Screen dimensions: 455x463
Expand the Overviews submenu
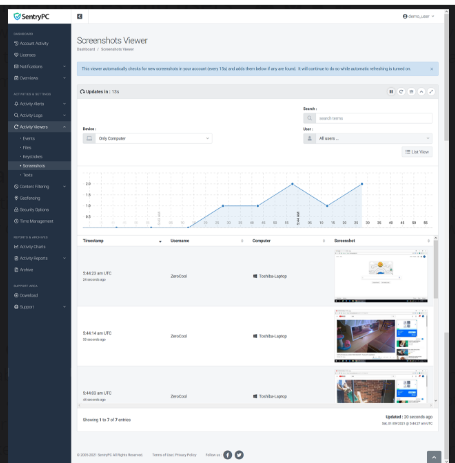click(39, 78)
